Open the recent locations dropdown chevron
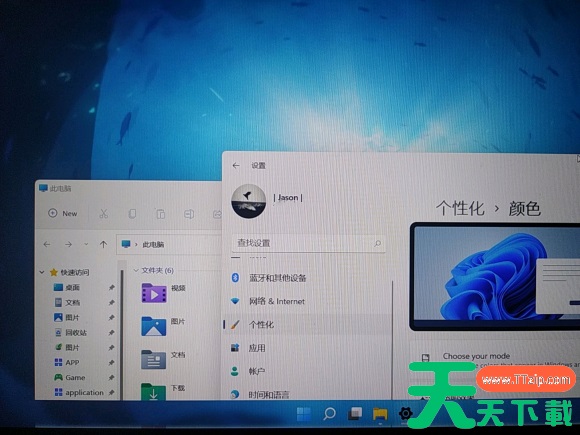This screenshot has height=435, width=580. (x=86, y=244)
